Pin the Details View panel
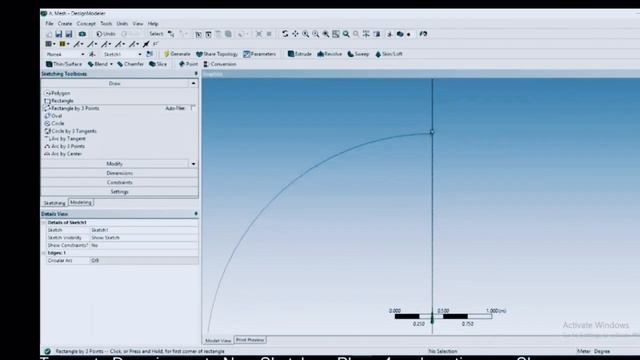This screenshot has height=360, width=640. tap(196, 214)
